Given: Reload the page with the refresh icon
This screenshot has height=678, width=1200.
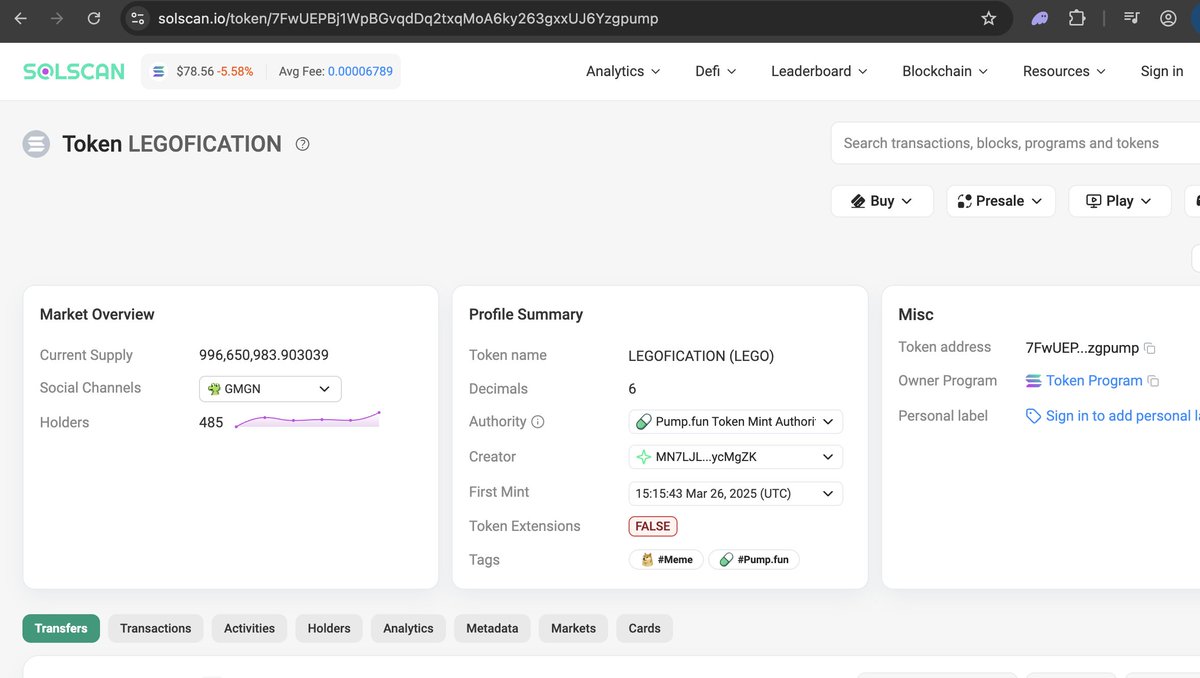Looking at the screenshot, I should click(x=93, y=18).
